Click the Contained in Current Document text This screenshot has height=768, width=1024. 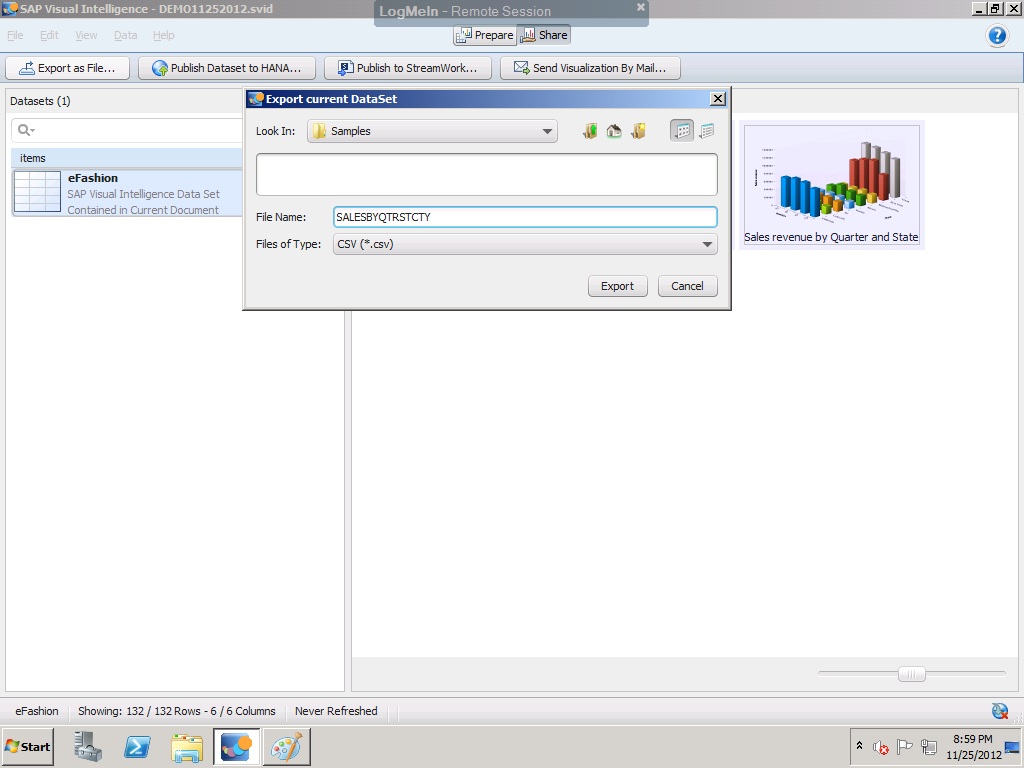click(x=143, y=210)
